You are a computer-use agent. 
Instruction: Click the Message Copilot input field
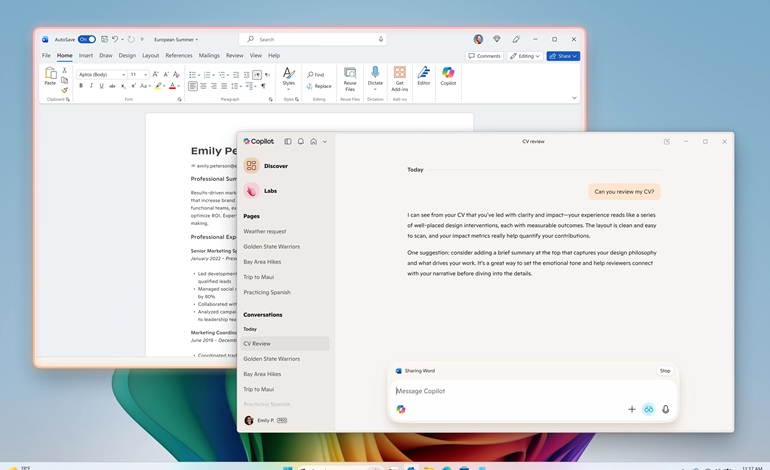tap(520, 391)
